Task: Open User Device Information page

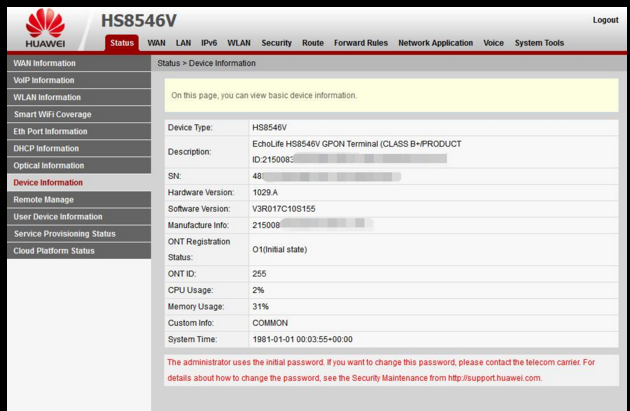Action: (79, 217)
